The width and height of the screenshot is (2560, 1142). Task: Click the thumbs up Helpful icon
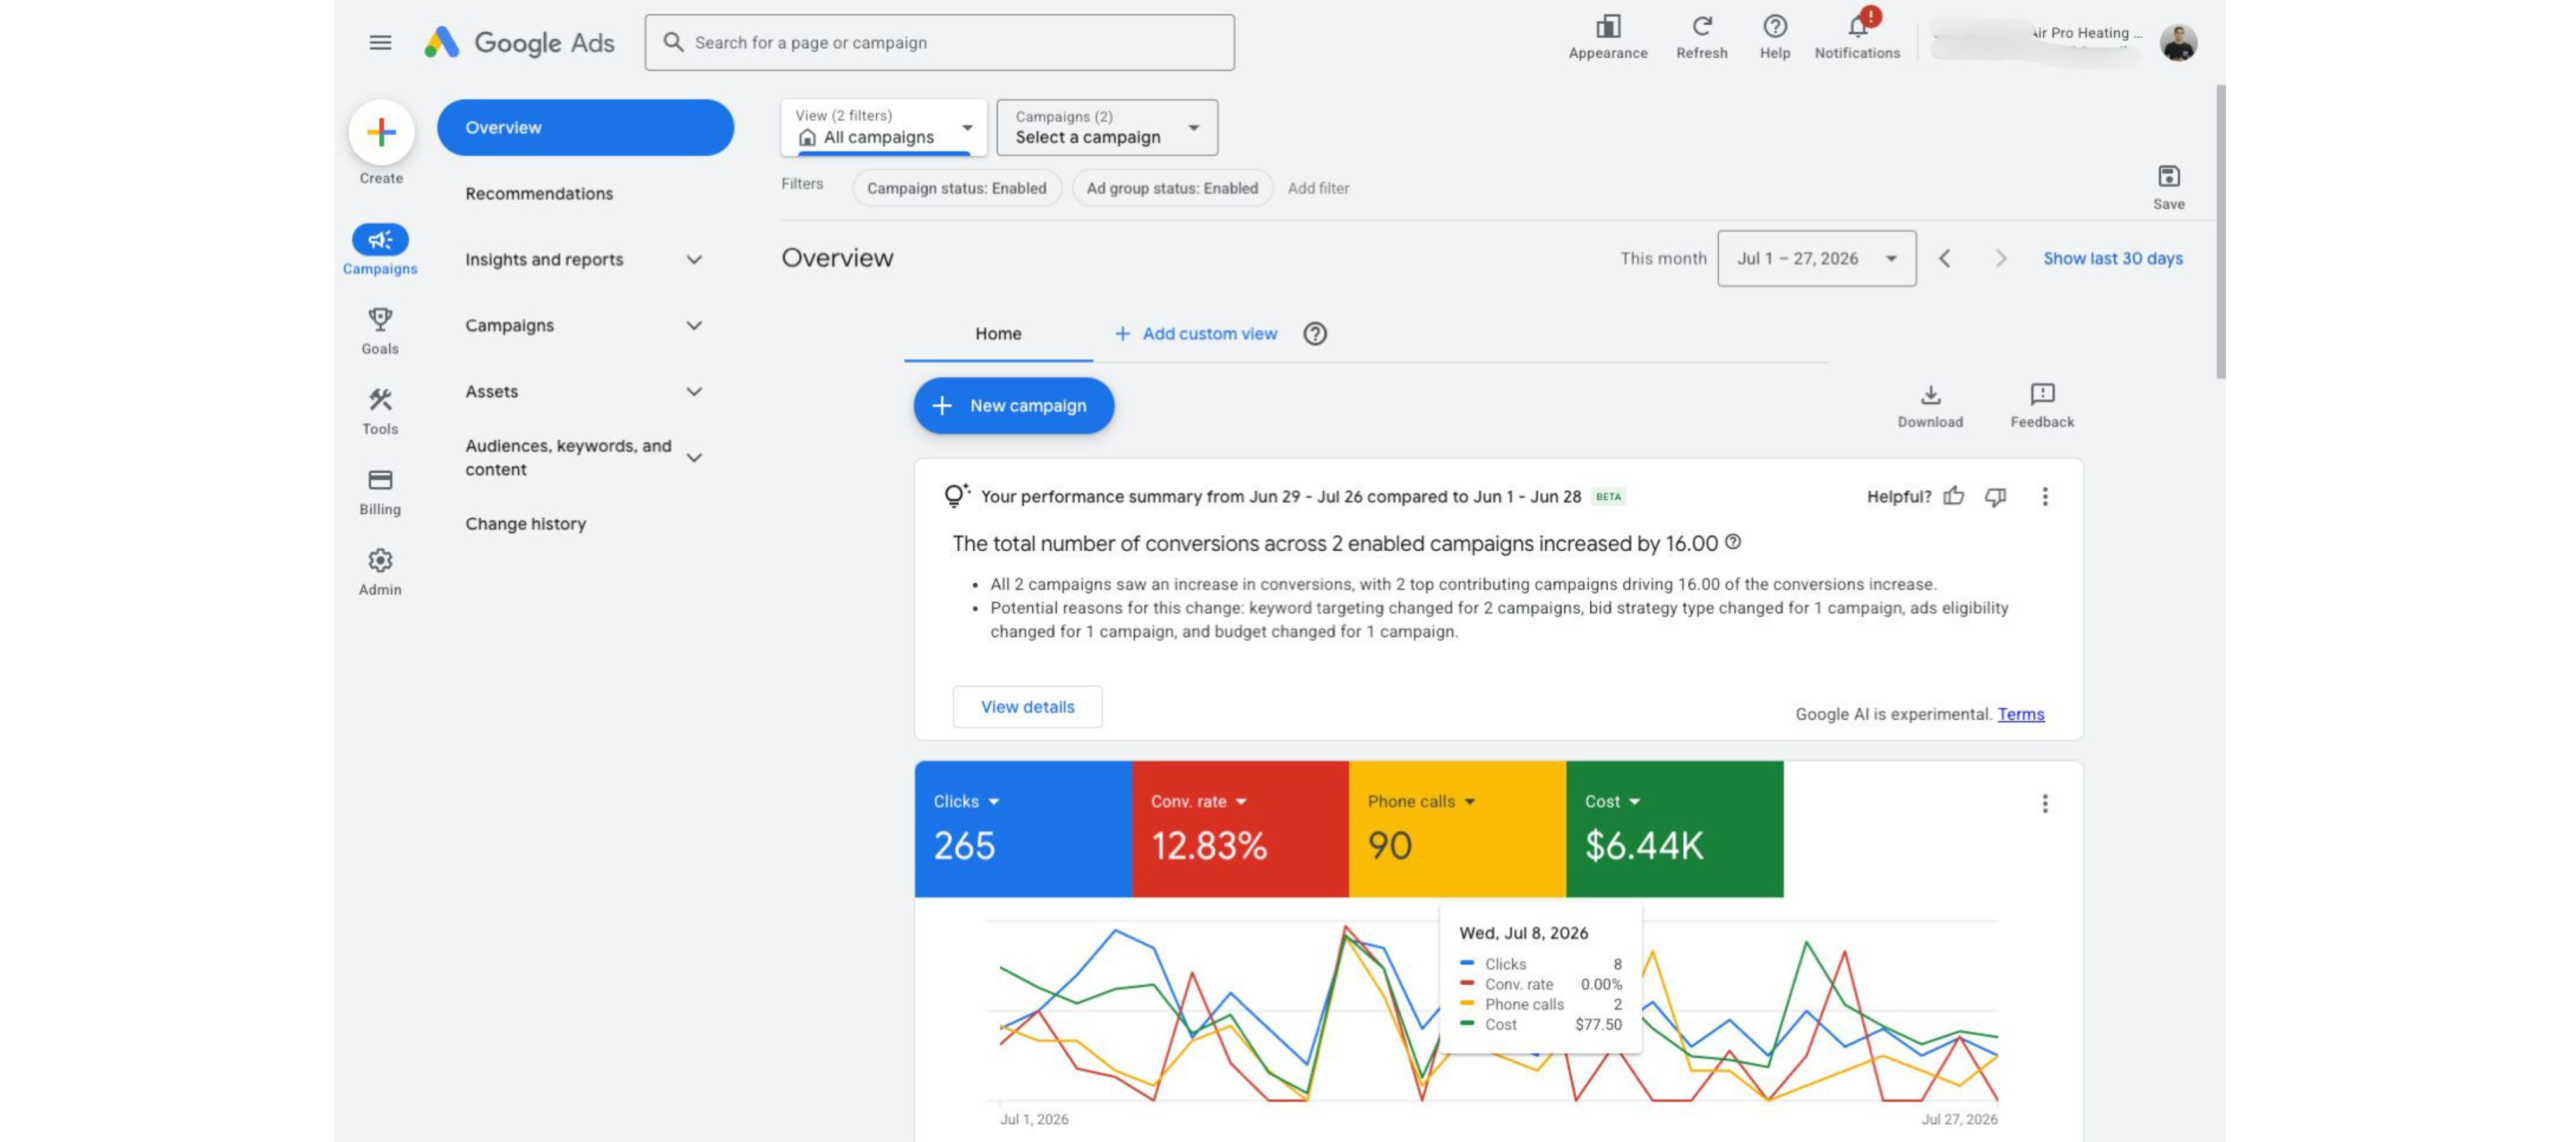tap(1953, 496)
